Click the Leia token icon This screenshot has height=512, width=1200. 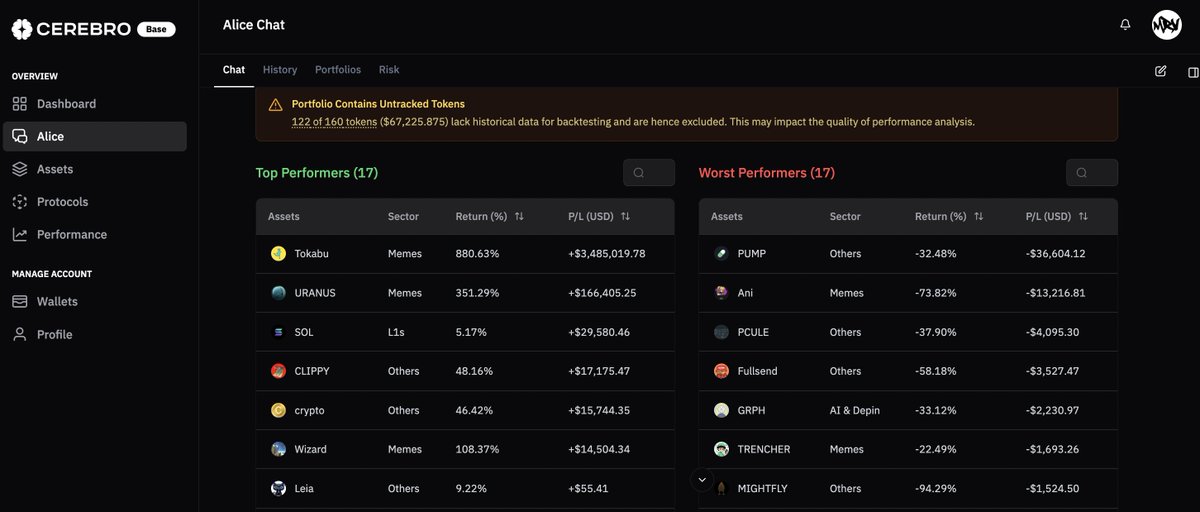tap(279, 489)
